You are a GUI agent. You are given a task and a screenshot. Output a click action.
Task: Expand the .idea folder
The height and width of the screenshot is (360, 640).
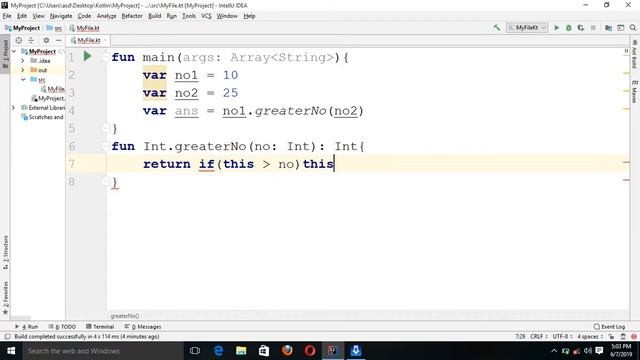tap(23, 61)
